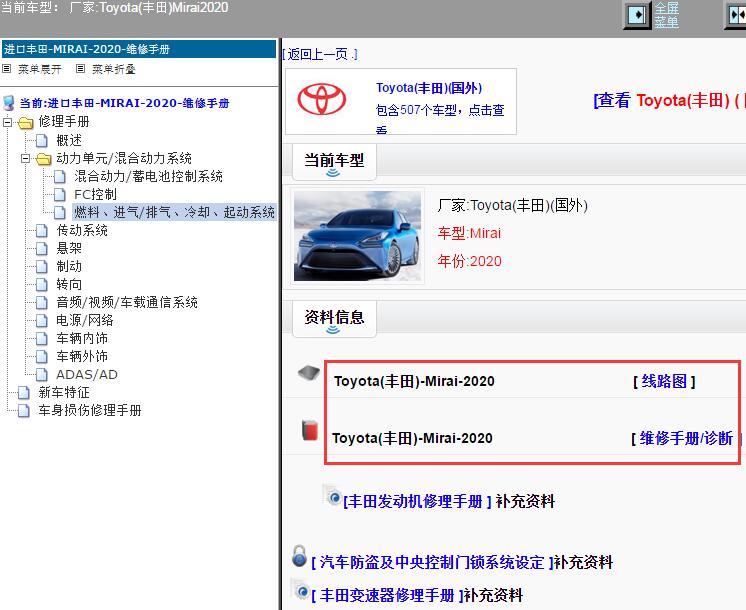Open the 修理手册 folder
Viewport: 746px width, 610px height.
[64, 122]
